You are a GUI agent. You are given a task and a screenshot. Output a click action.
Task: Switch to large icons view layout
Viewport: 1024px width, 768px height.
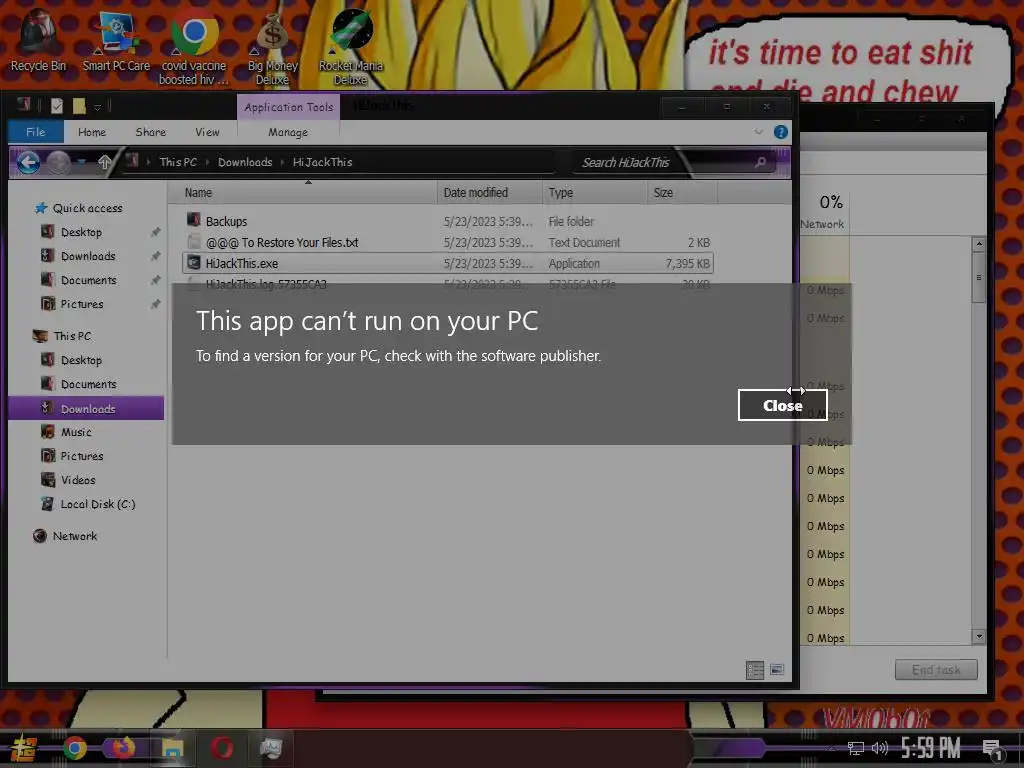click(x=776, y=669)
